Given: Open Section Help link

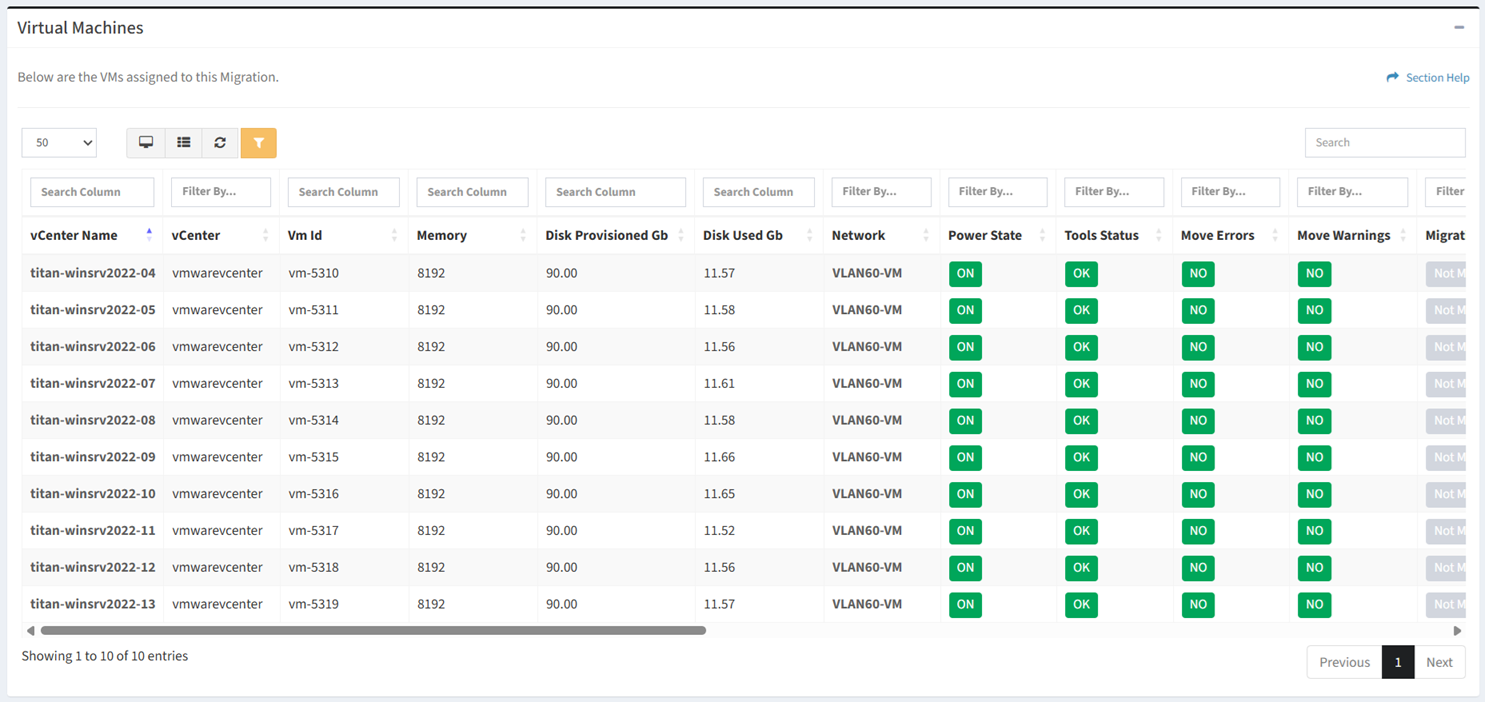Looking at the screenshot, I should click(x=1428, y=77).
